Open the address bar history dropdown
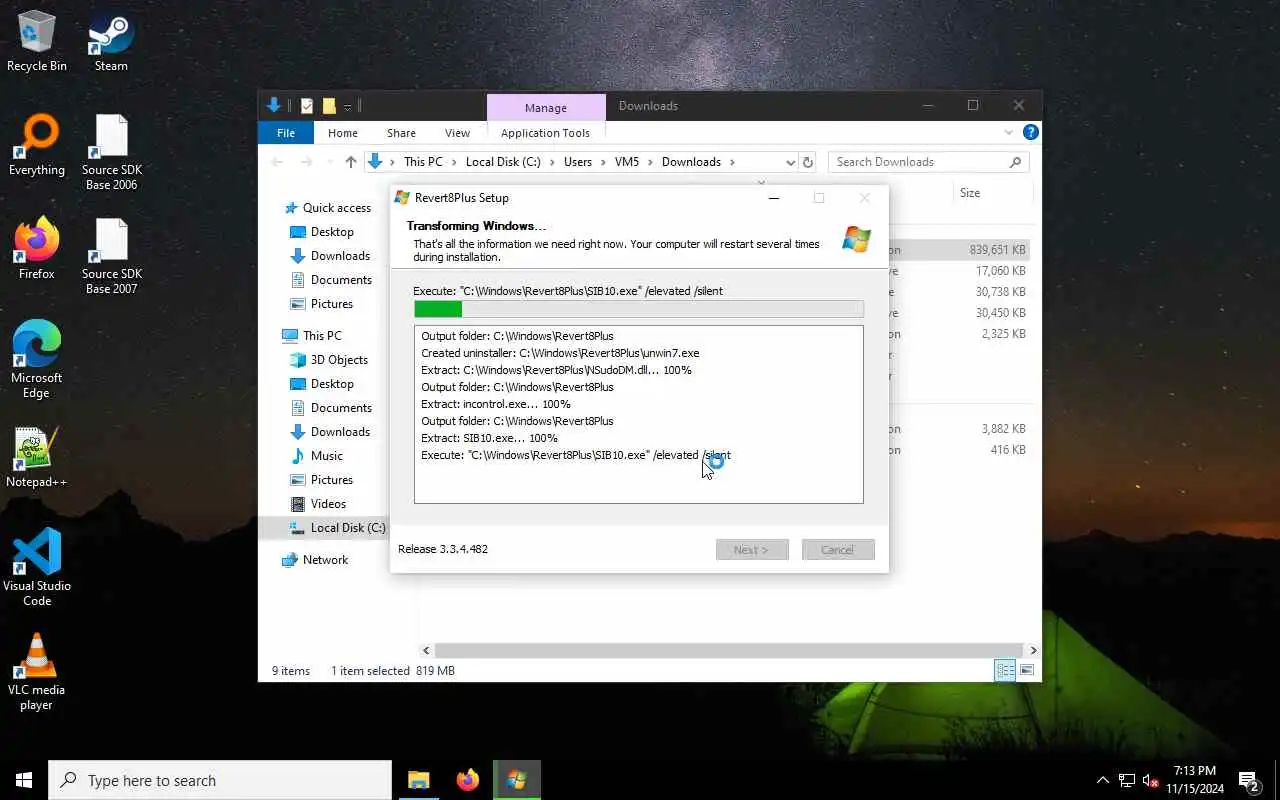 pyautogui.click(x=790, y=162)
